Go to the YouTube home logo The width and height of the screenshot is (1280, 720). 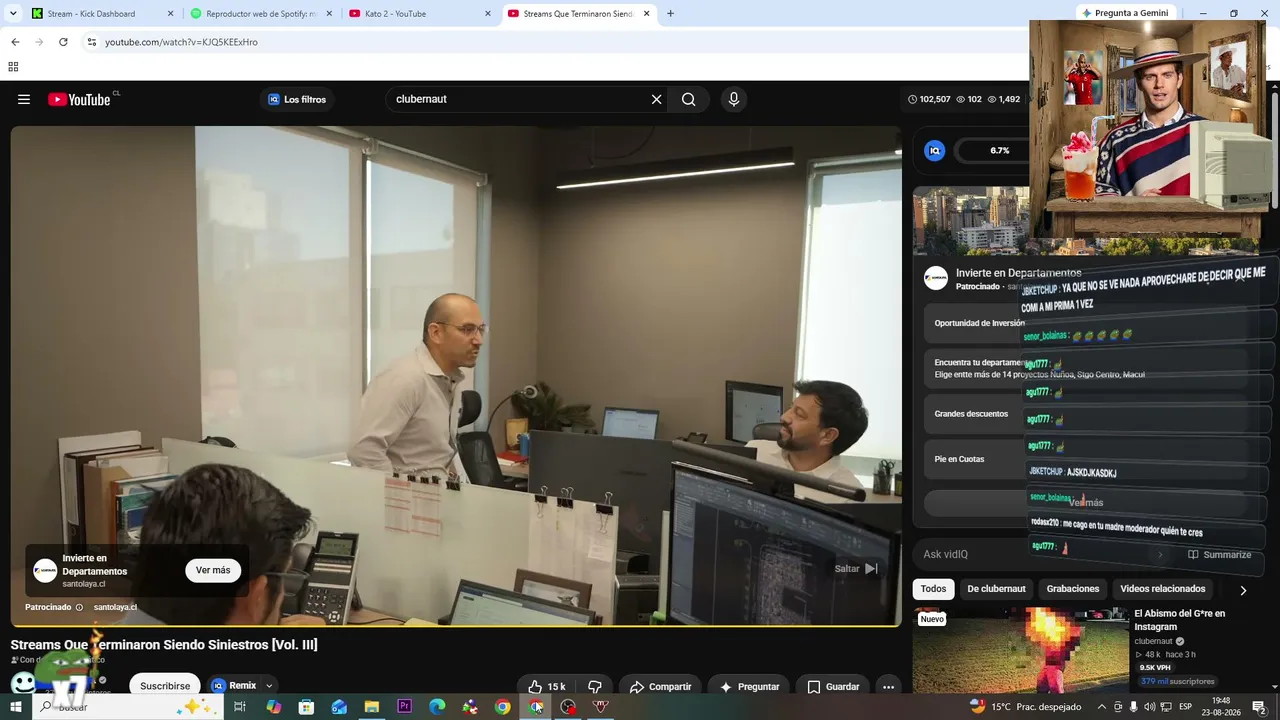pos(80,99)
